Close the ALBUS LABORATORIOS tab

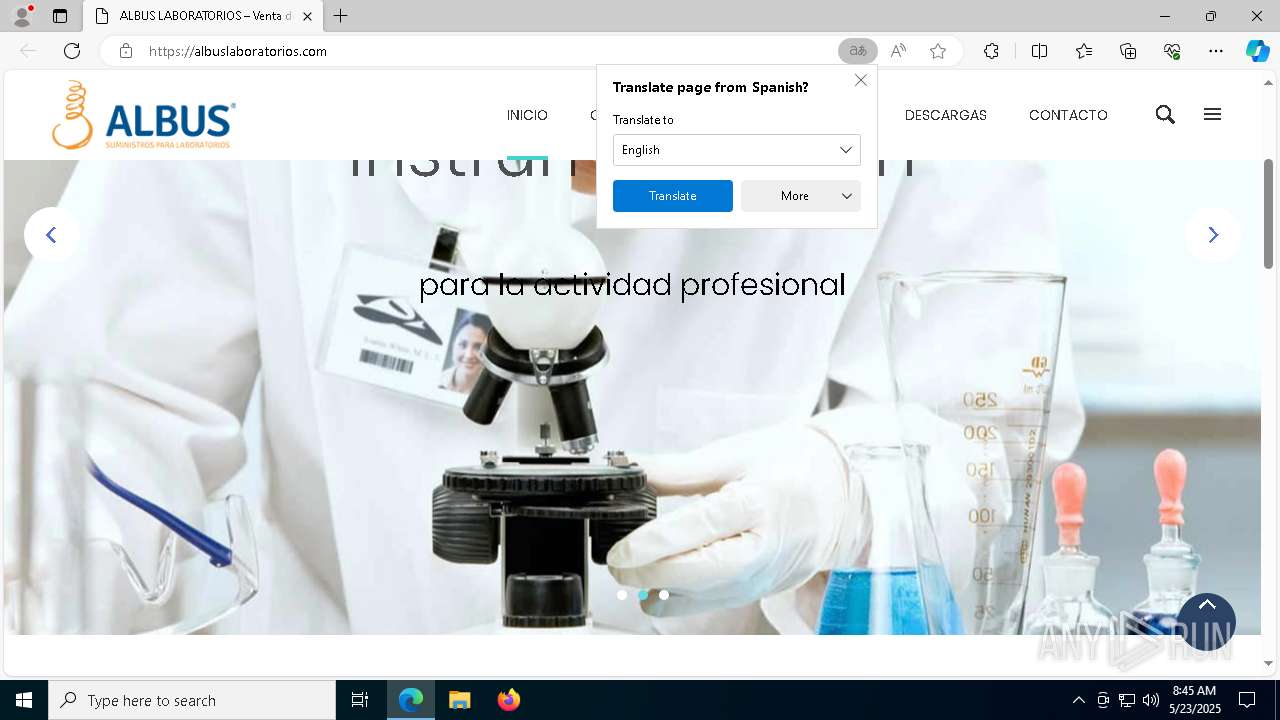[307, 16]
